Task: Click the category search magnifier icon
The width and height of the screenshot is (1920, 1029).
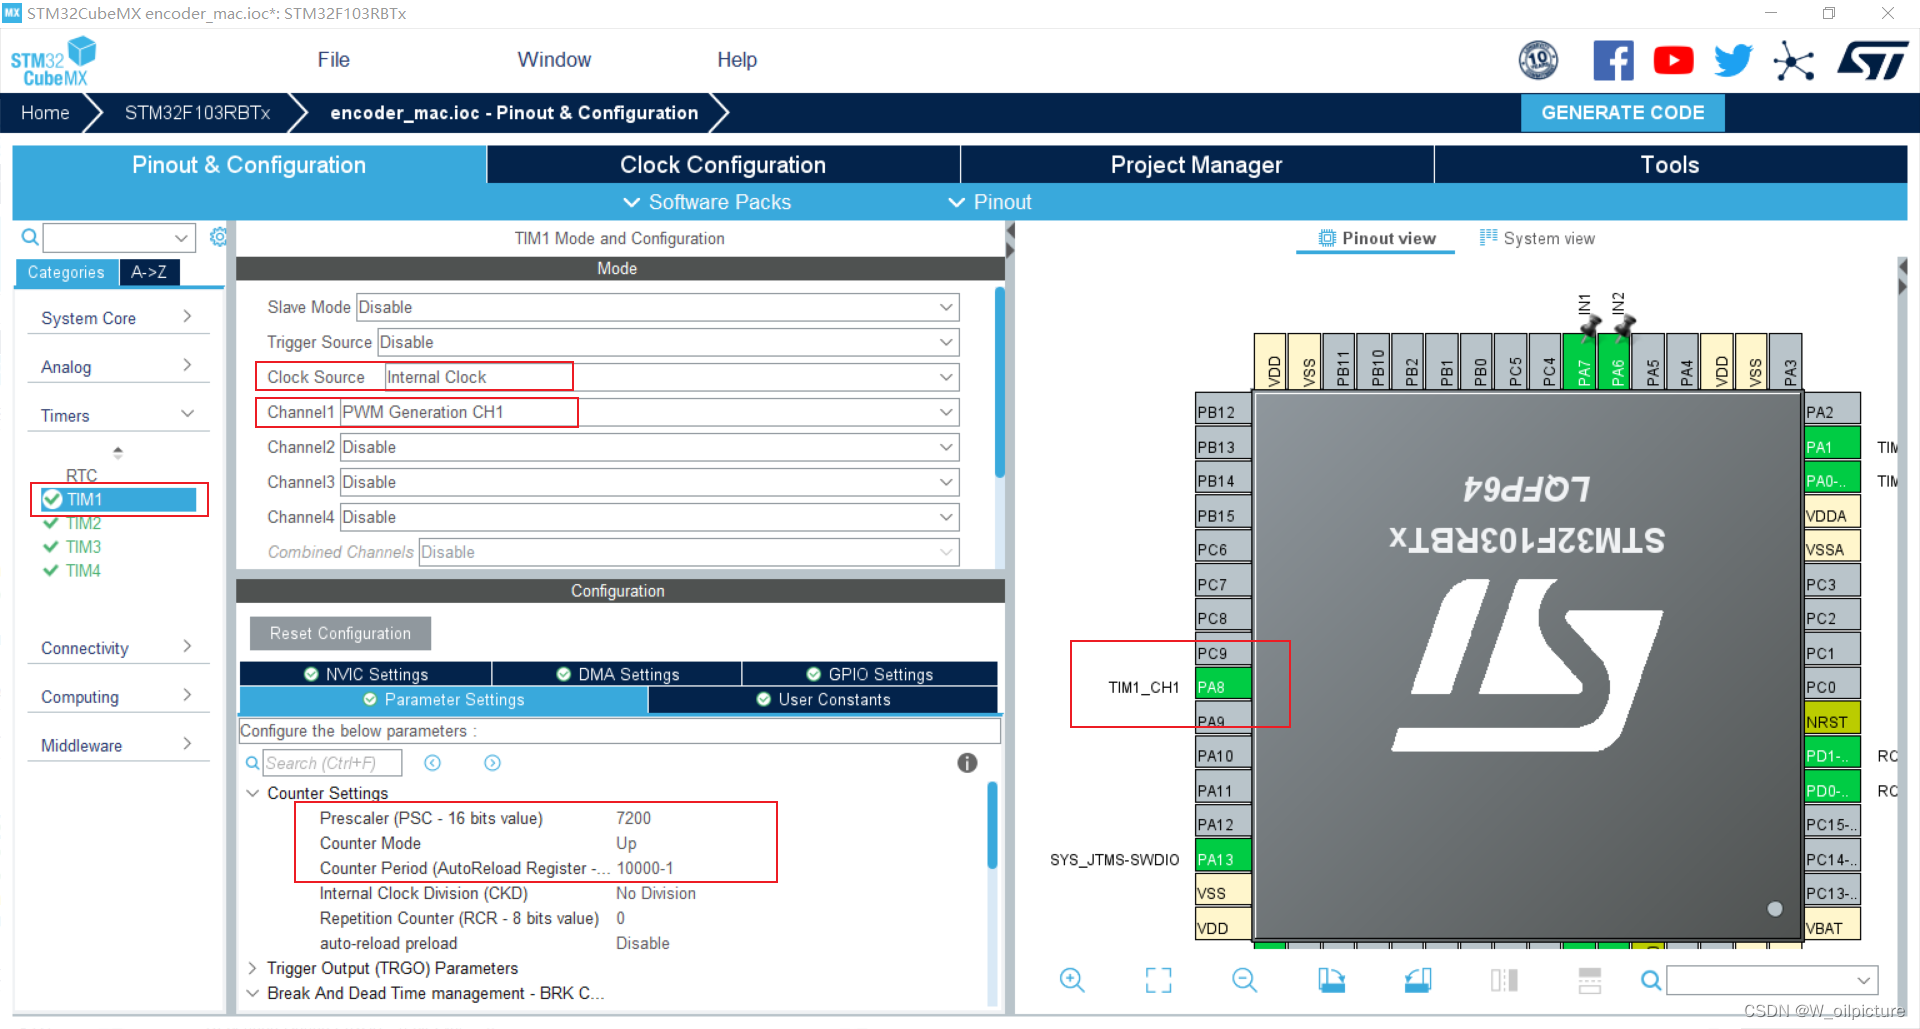Action: (30, 237)
